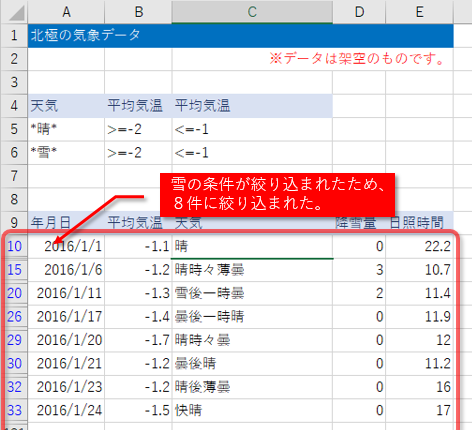Click date cell 2016/1/6
Screen dimensions: 472x430
66,270
